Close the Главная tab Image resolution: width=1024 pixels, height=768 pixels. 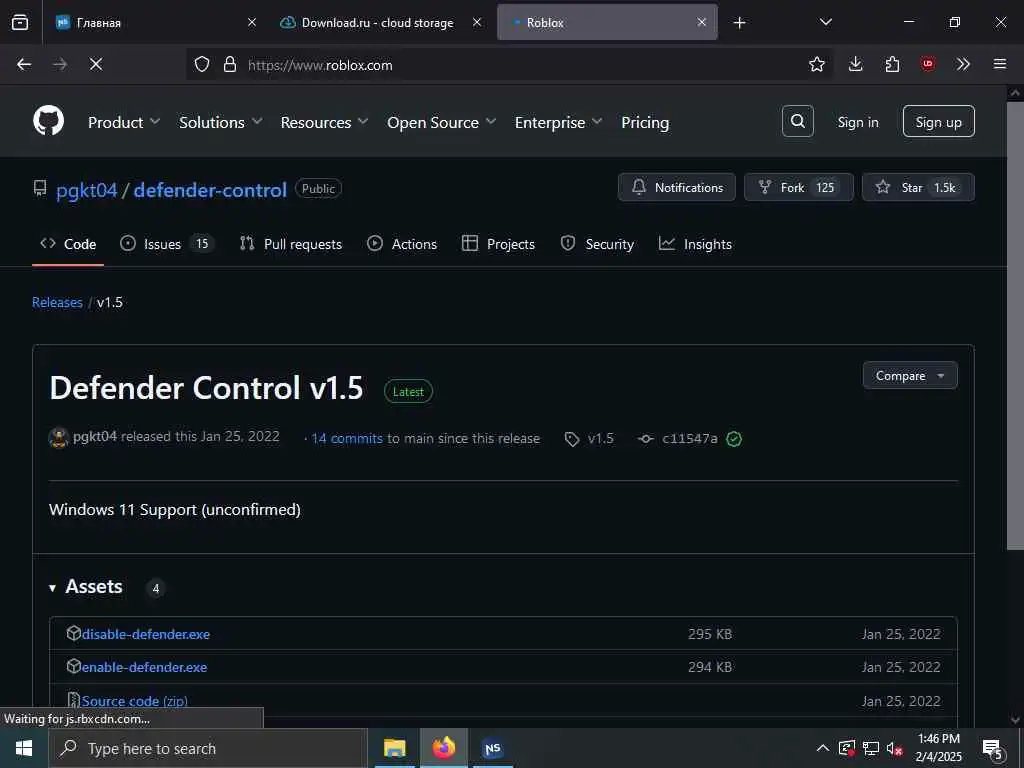252,22
